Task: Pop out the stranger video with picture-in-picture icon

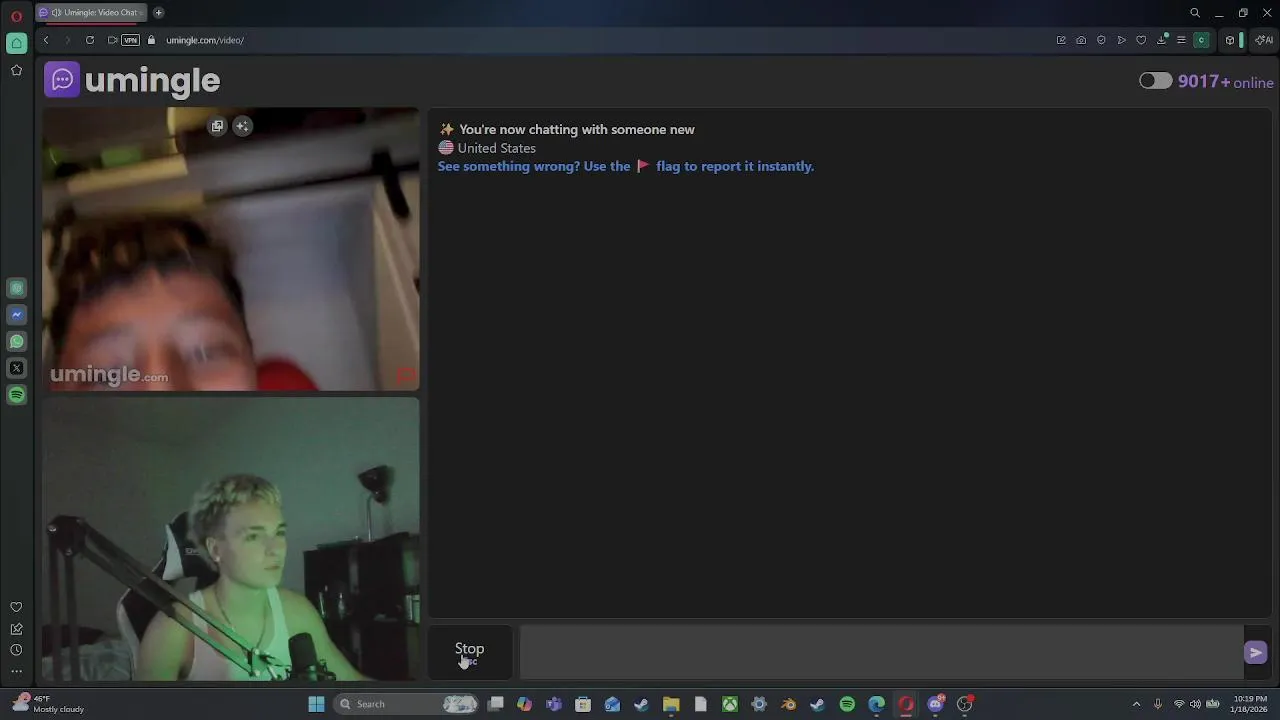Action: click(217, 126)
